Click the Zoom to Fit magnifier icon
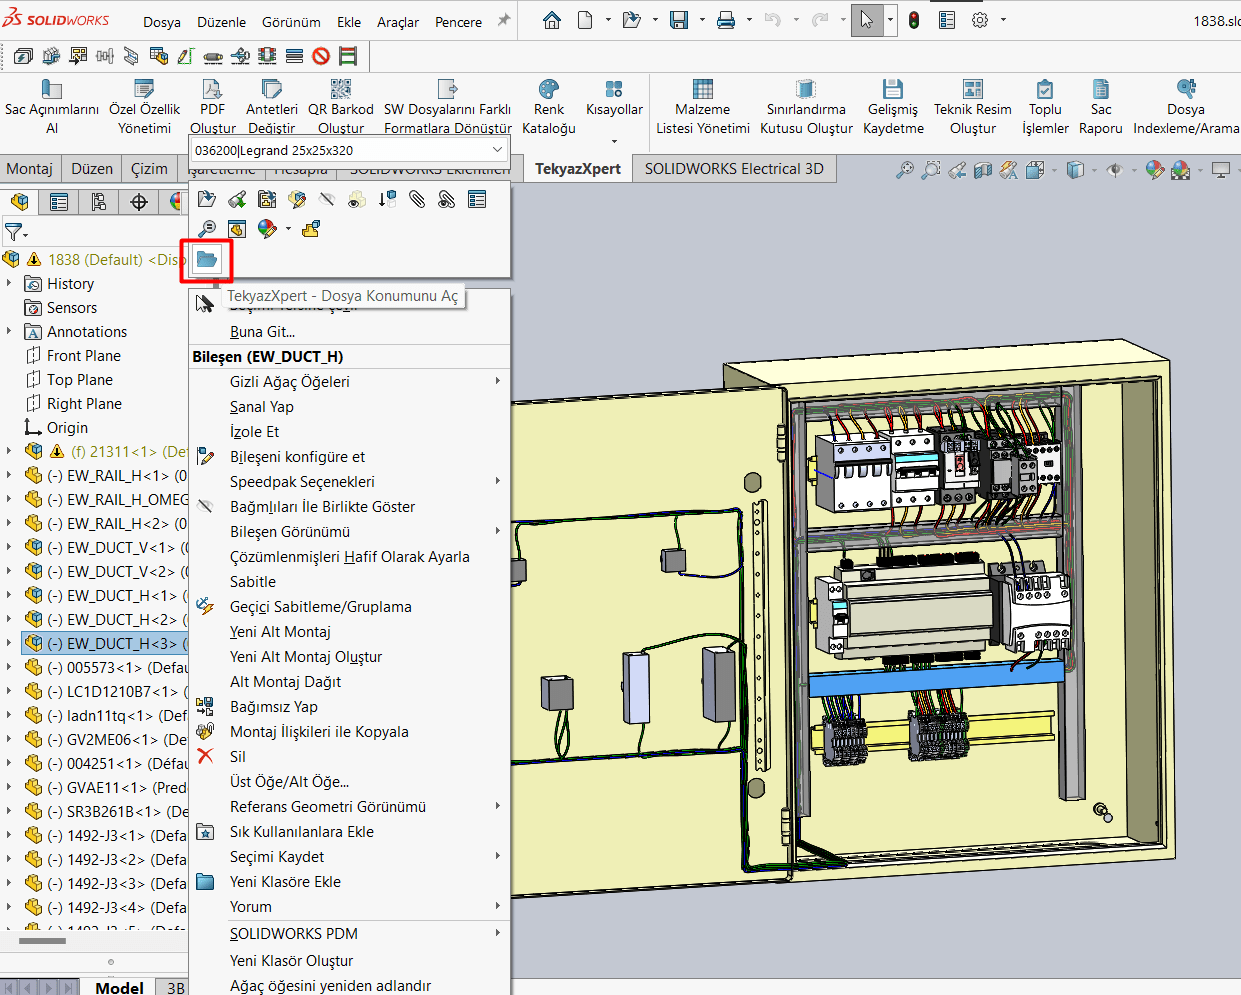The width and height of the screenshot is (1241, 995). (904, 170)
